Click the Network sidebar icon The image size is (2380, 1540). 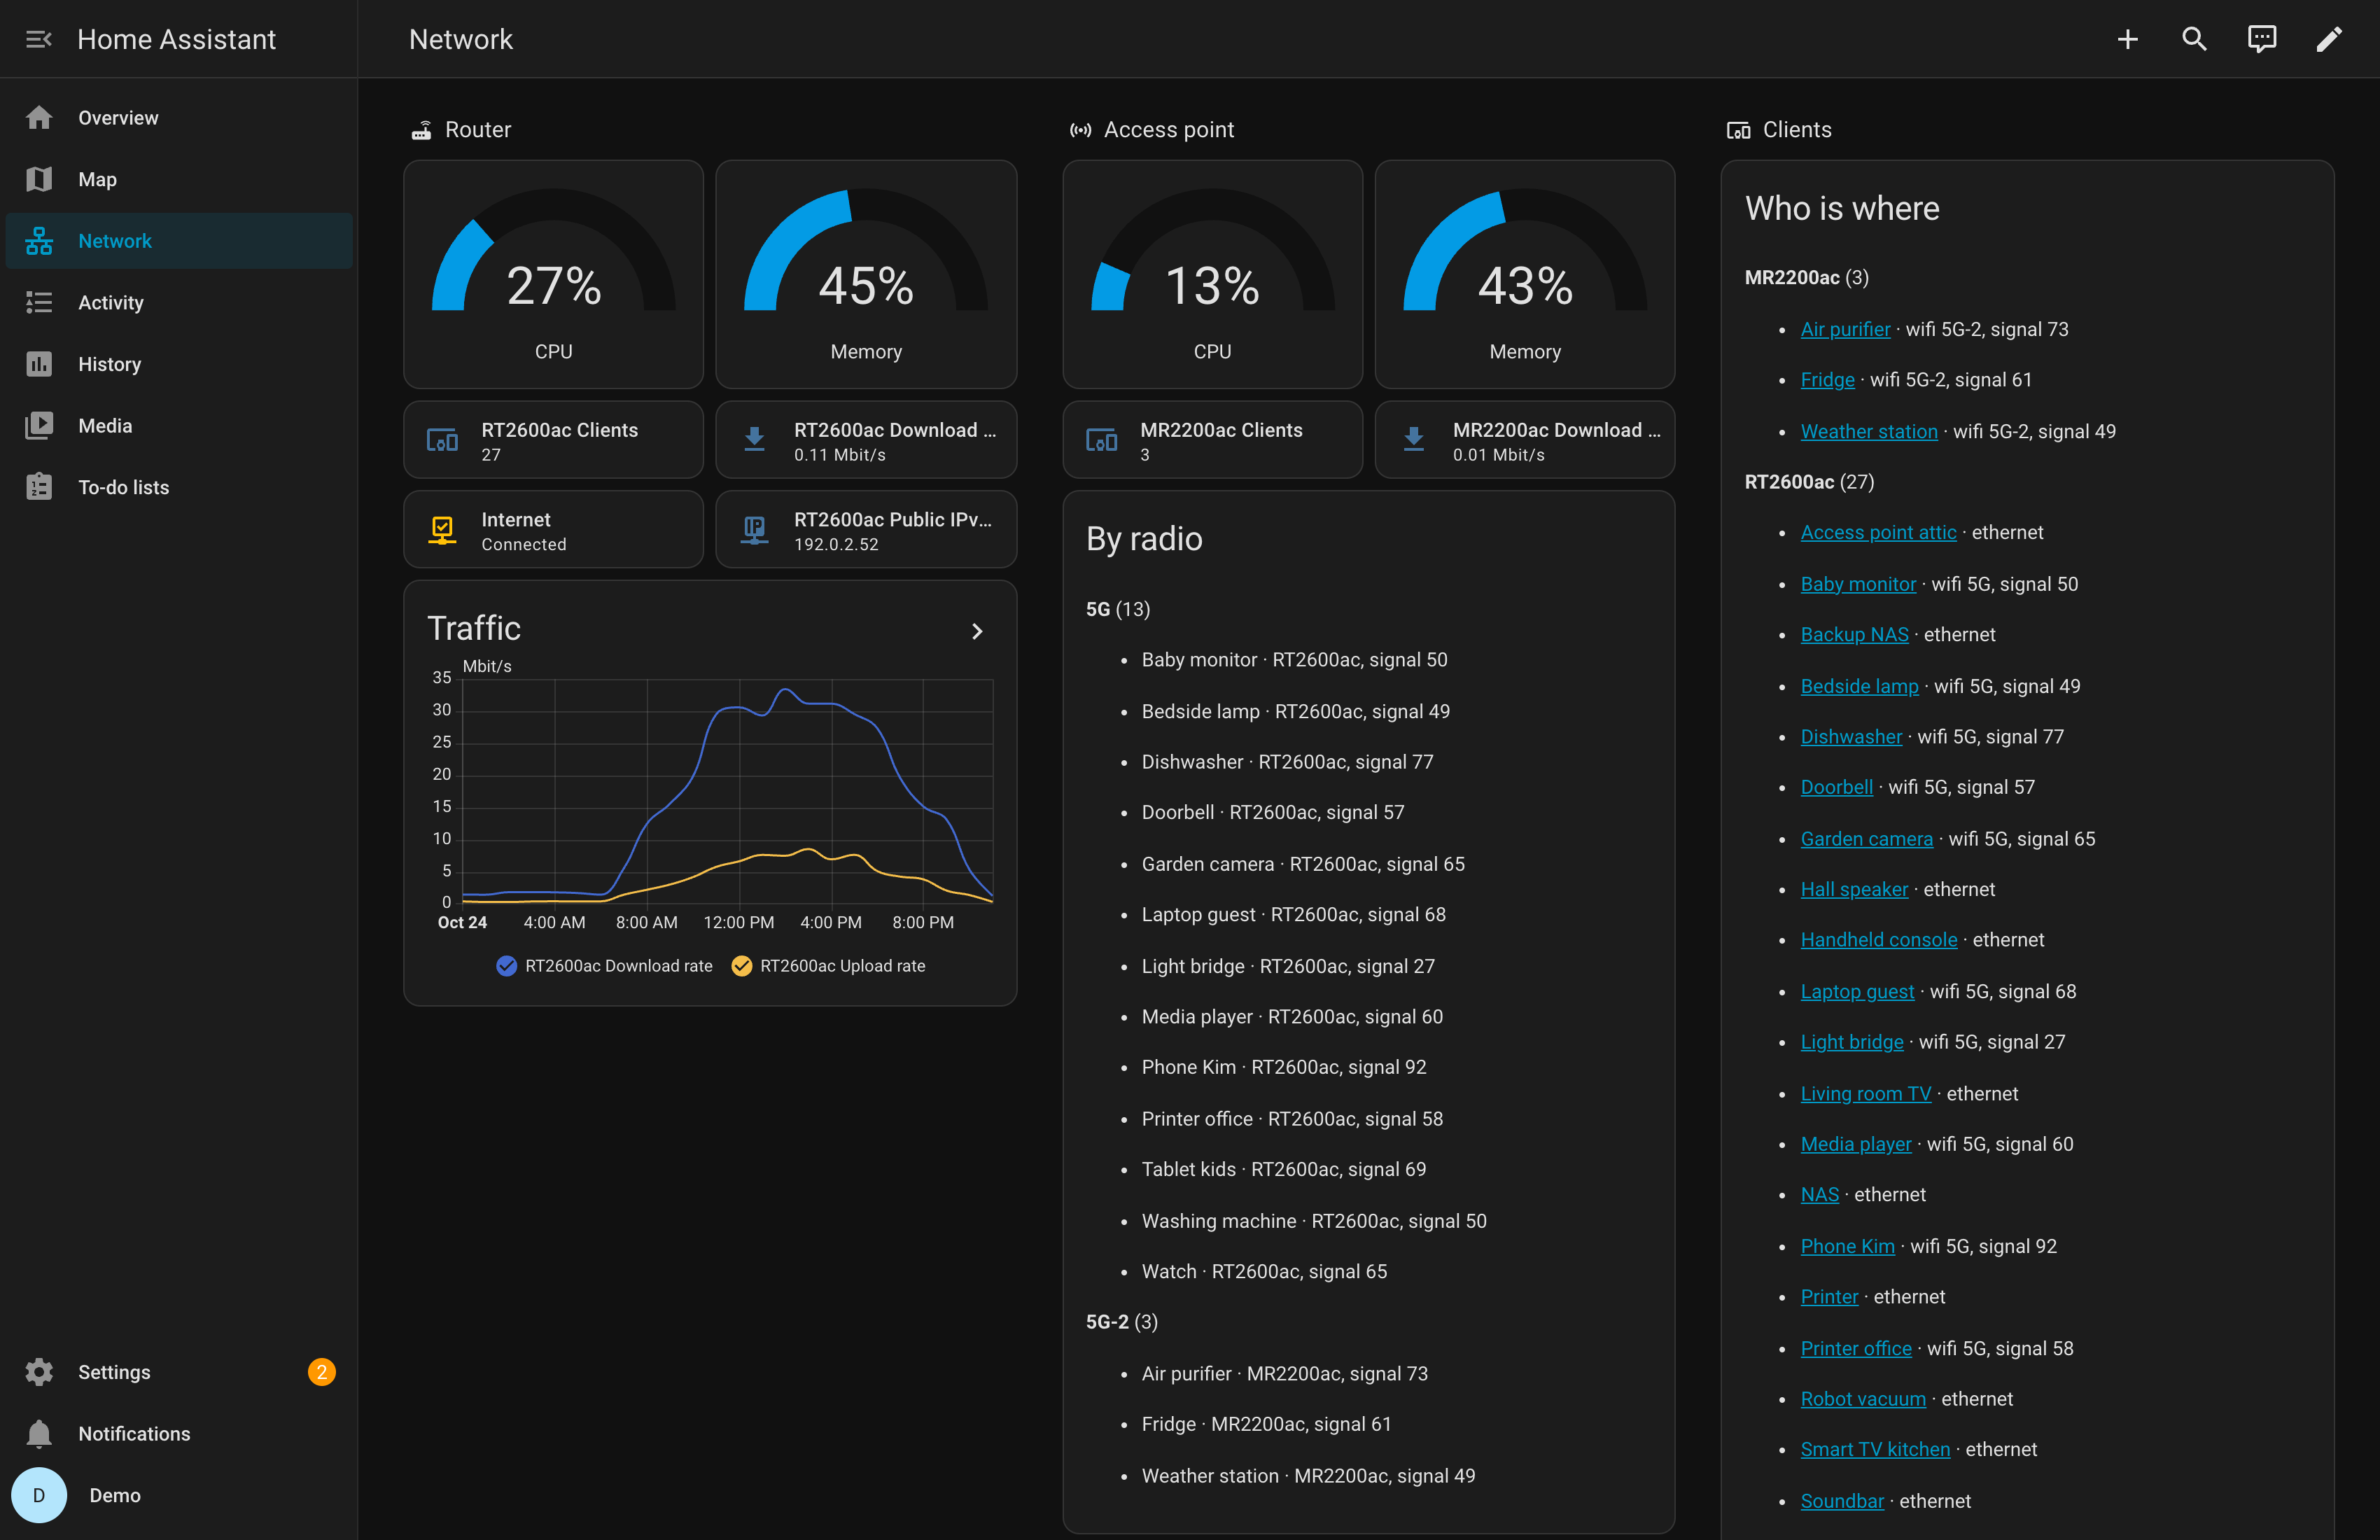pos(39,241)
